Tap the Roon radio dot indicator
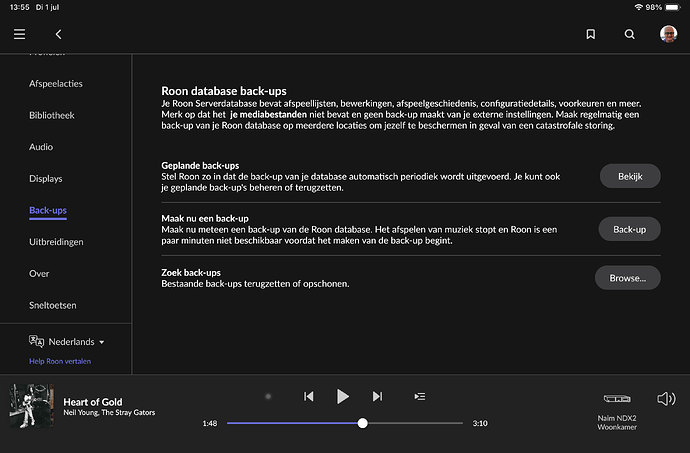The image size is (690, 453). 268,397
